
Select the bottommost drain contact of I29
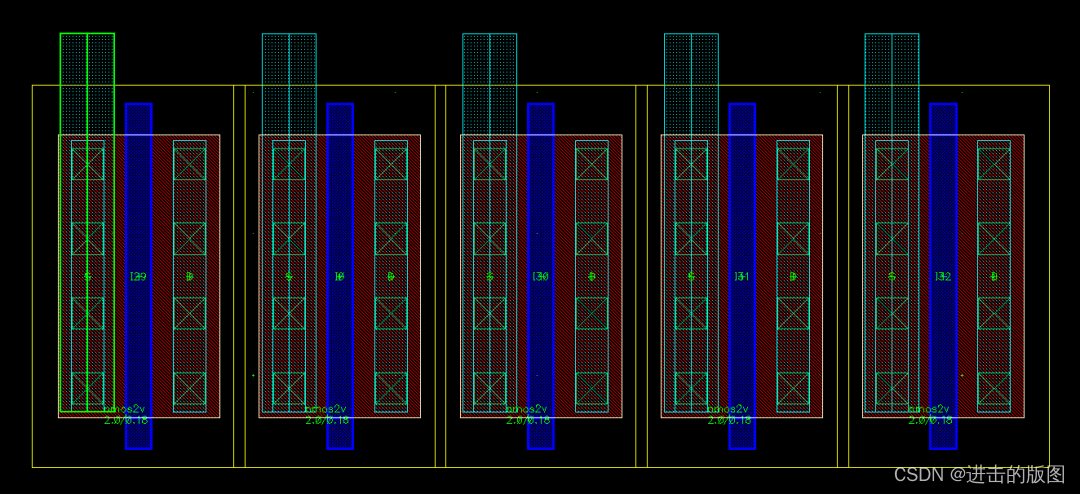click(189, 388)
